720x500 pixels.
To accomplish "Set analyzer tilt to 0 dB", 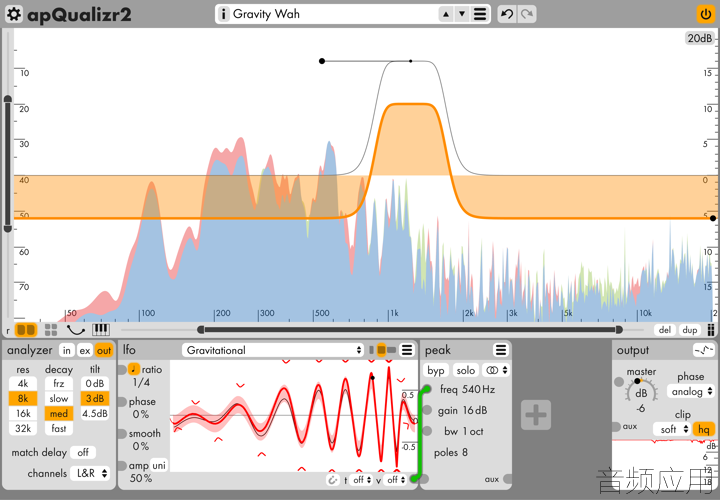I will (95, 383).
